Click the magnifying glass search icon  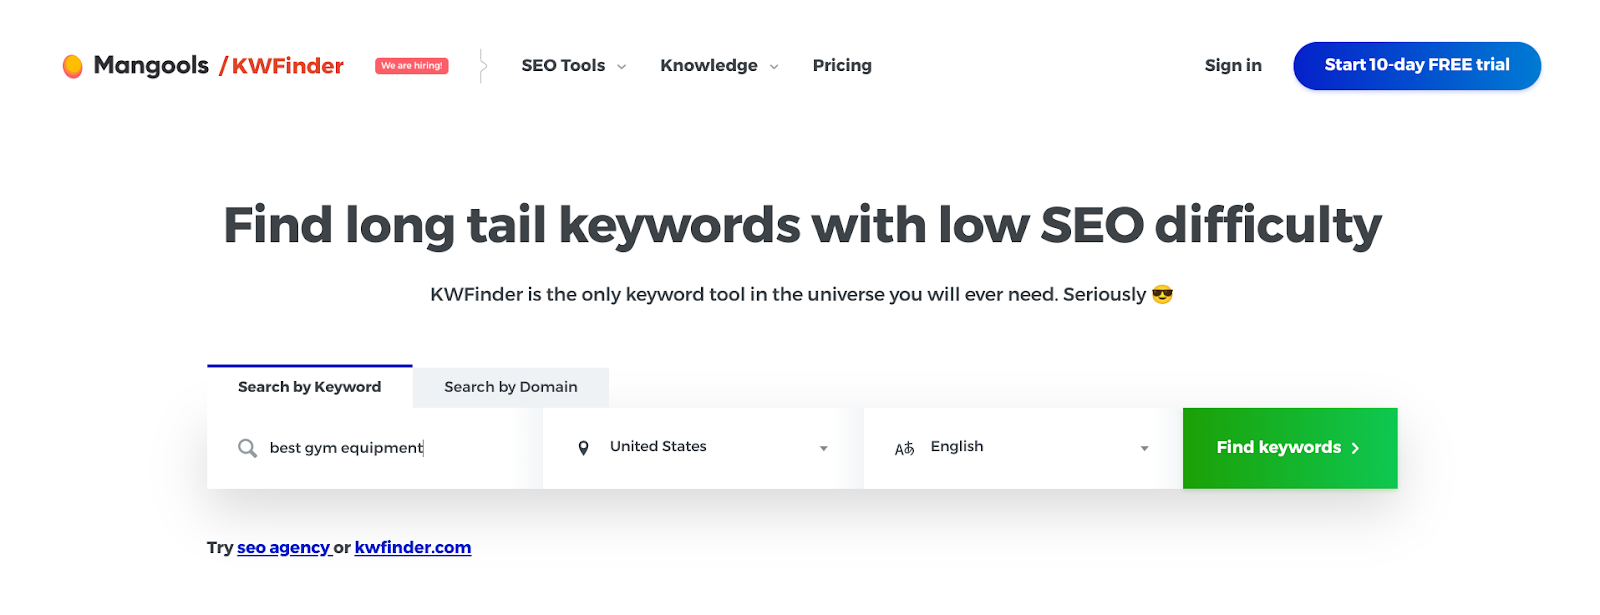pos(247,448)
